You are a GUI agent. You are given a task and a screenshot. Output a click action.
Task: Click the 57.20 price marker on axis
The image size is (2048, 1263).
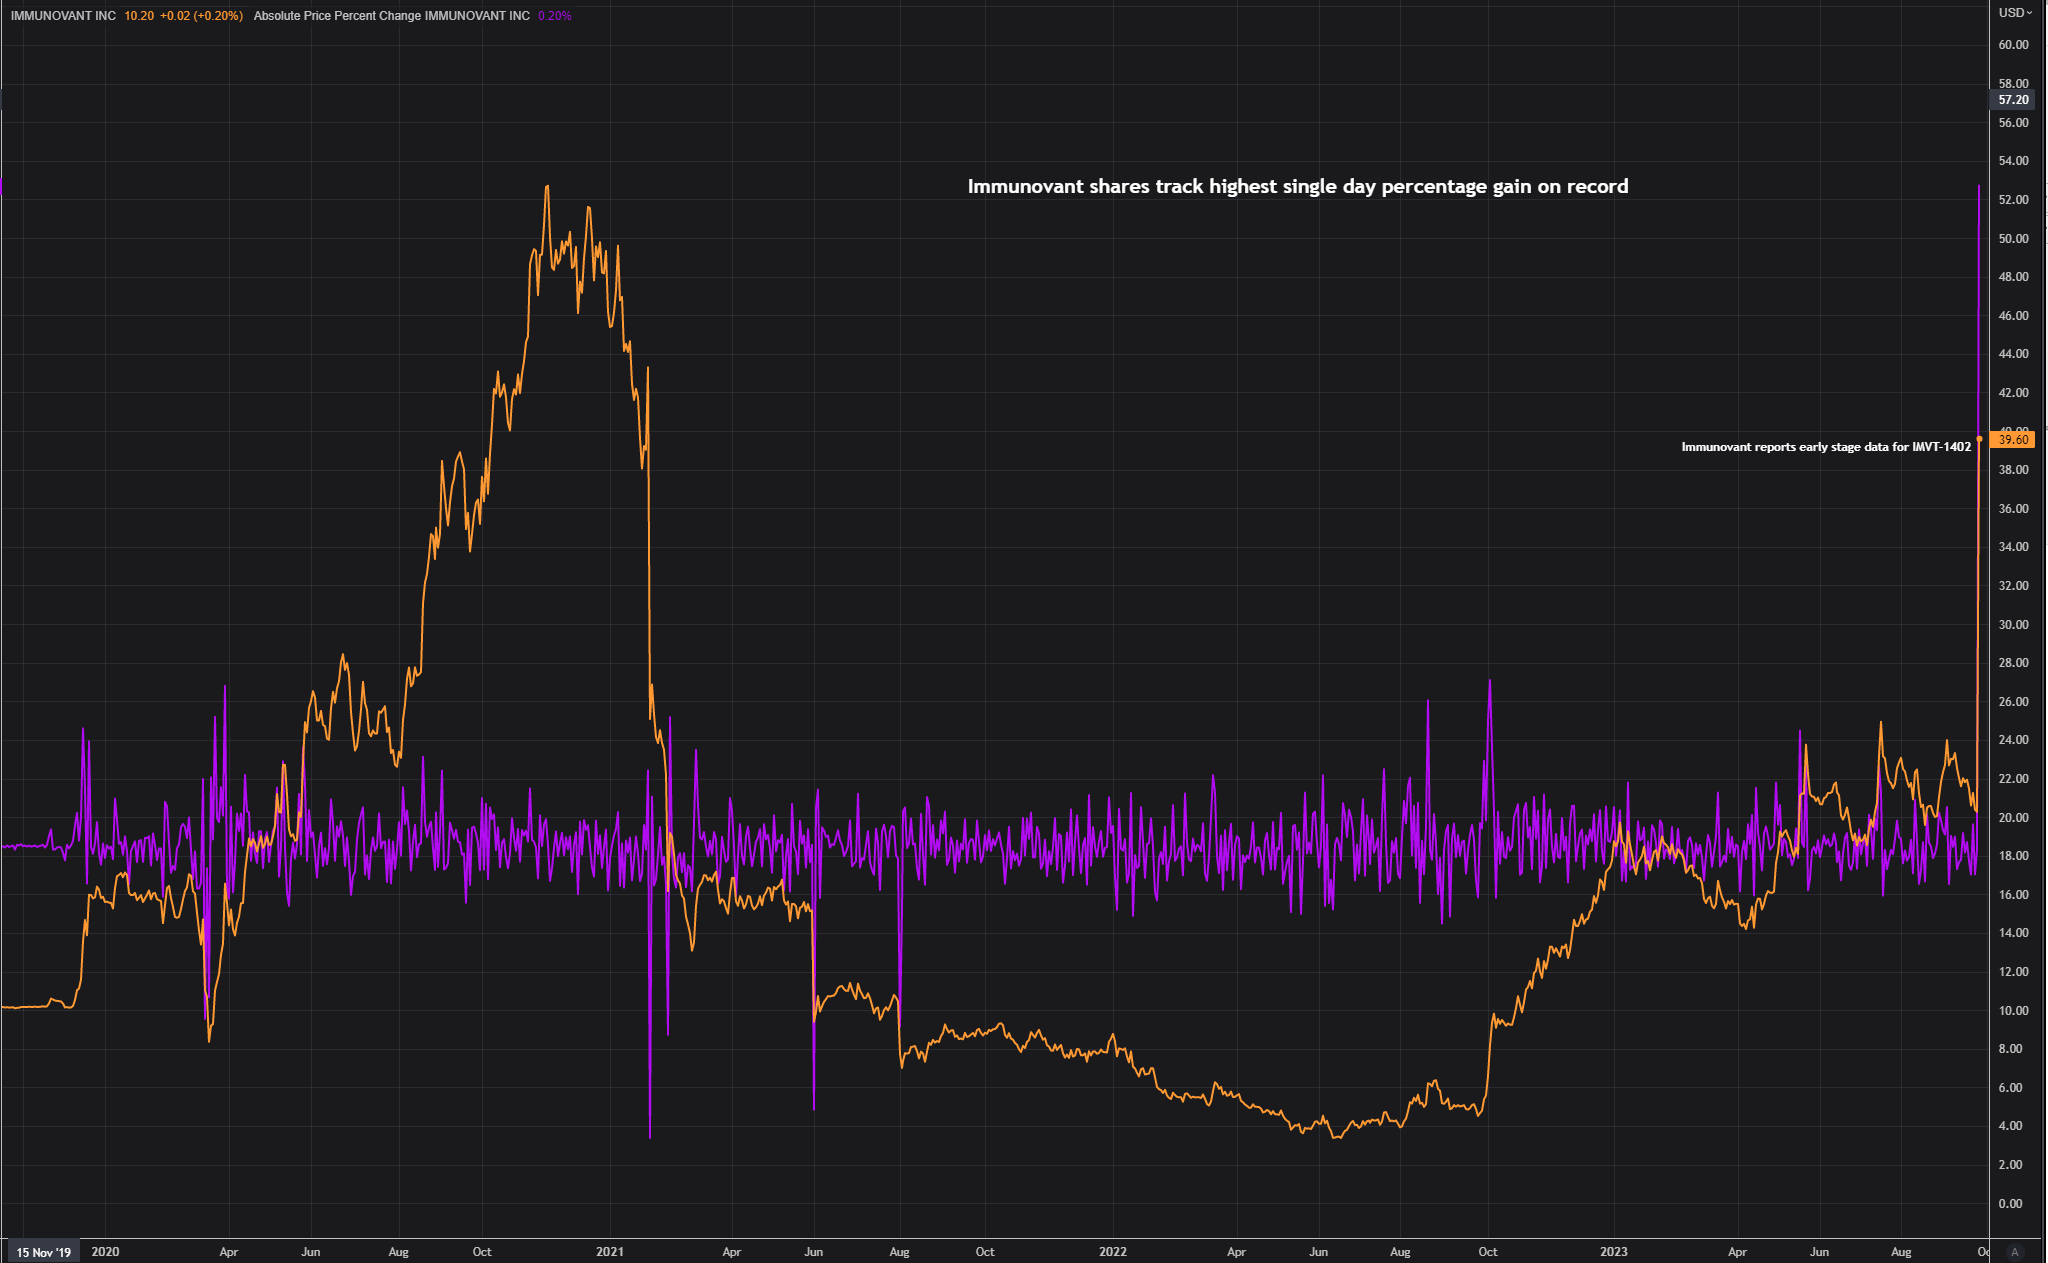2012,100
